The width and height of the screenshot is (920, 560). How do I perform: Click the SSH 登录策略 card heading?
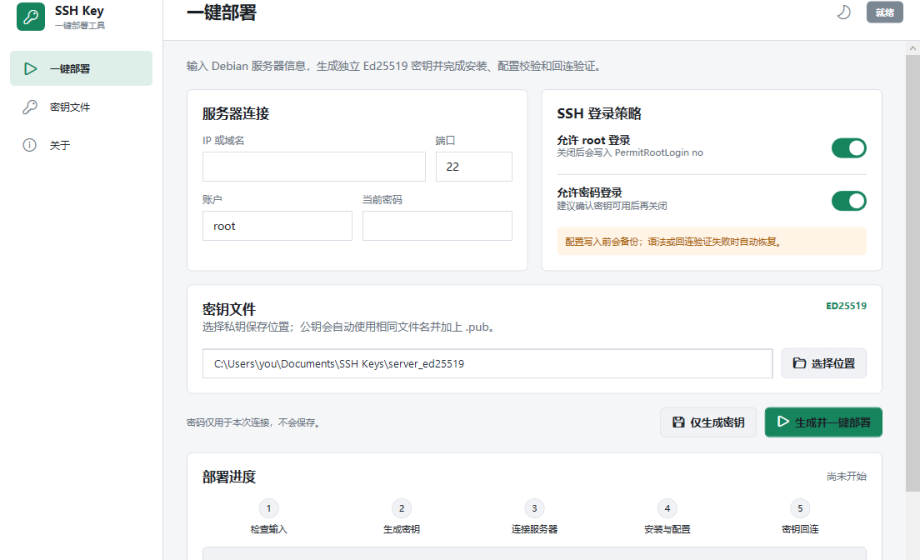coord(599,114)
